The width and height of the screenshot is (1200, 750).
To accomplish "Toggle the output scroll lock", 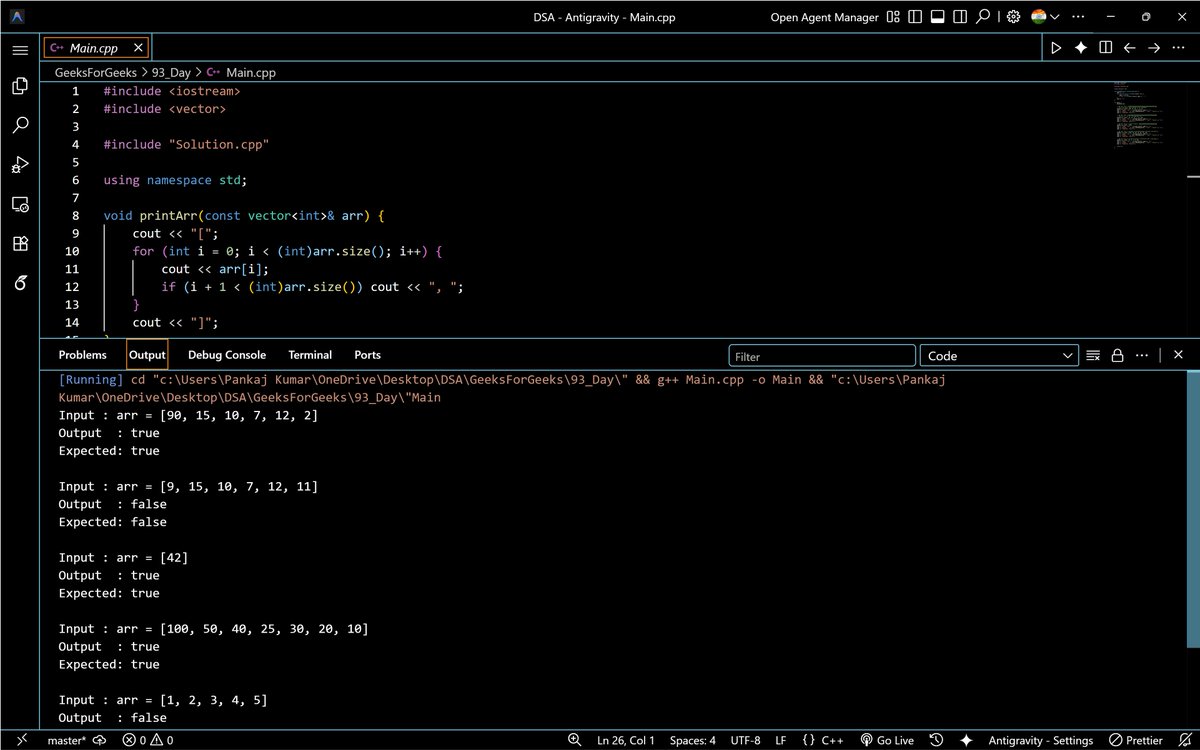I will [1117, 355].
